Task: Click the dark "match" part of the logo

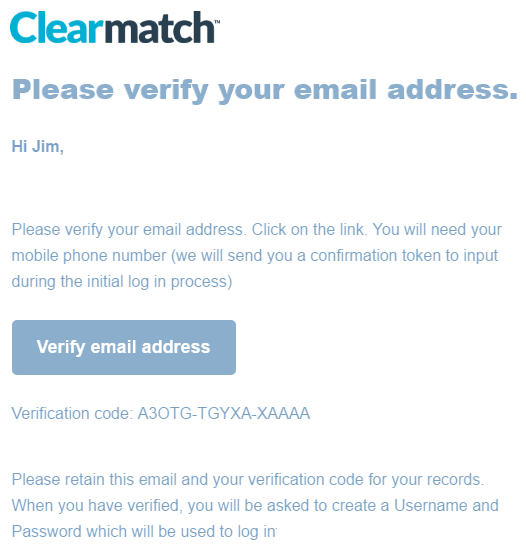Action: coord(159,27)
